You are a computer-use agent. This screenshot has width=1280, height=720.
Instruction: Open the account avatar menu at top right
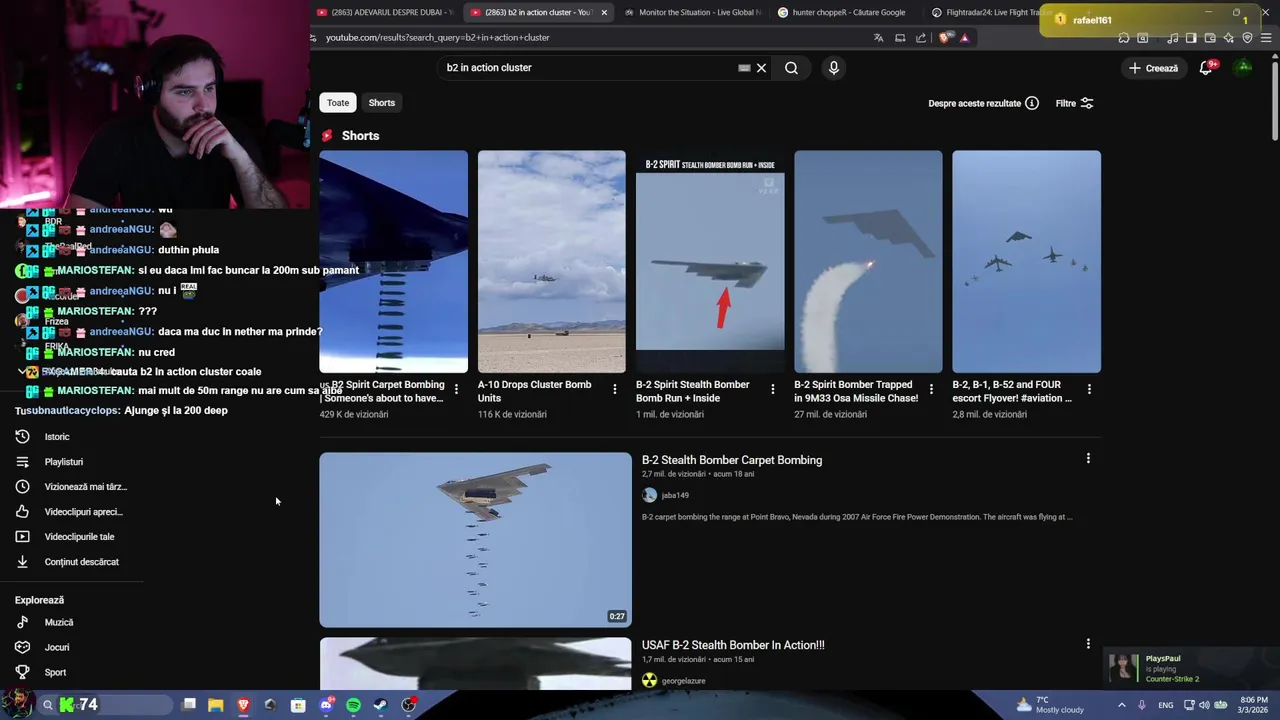tap(1244, 68)
